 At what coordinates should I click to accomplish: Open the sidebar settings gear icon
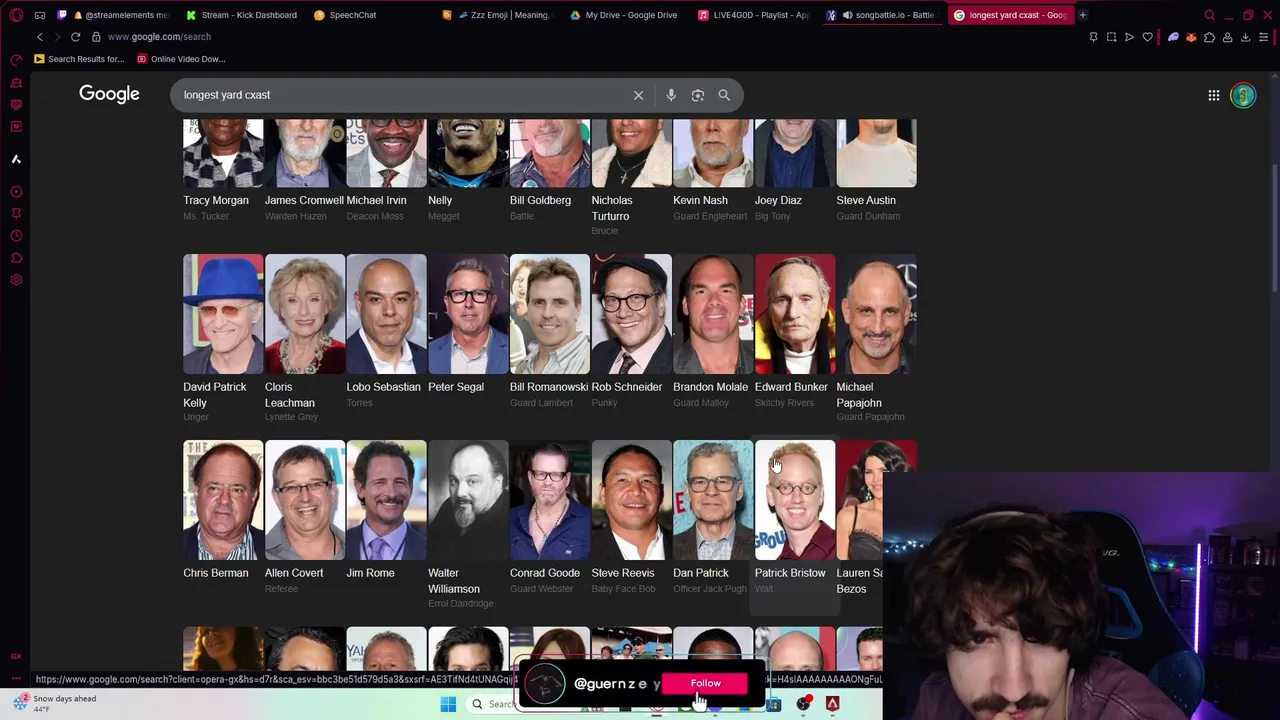click(16, 280)
